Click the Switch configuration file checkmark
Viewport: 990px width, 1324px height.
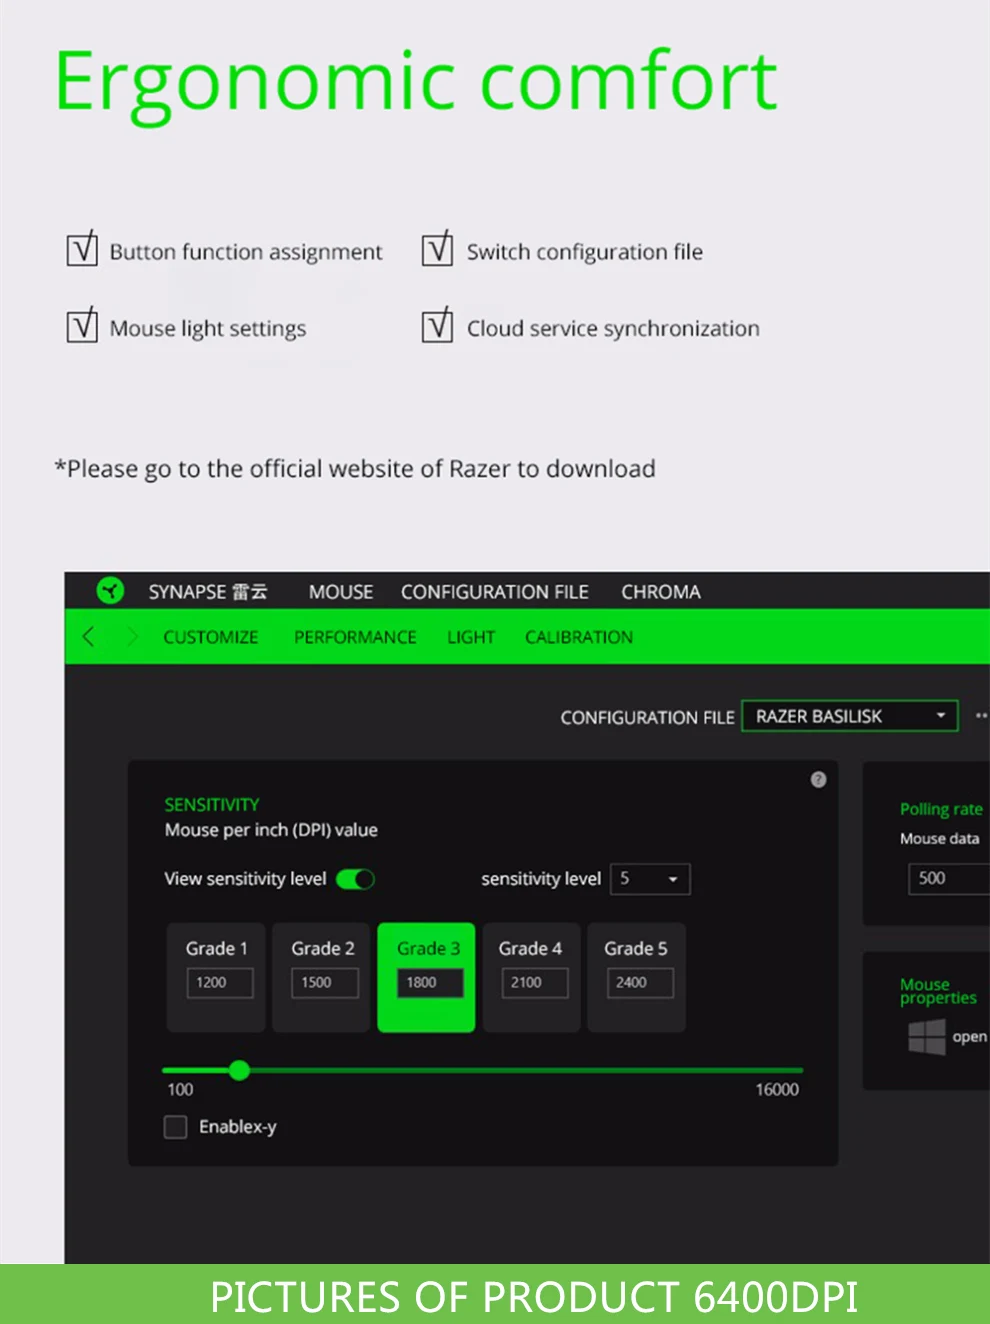pos(437,248)
